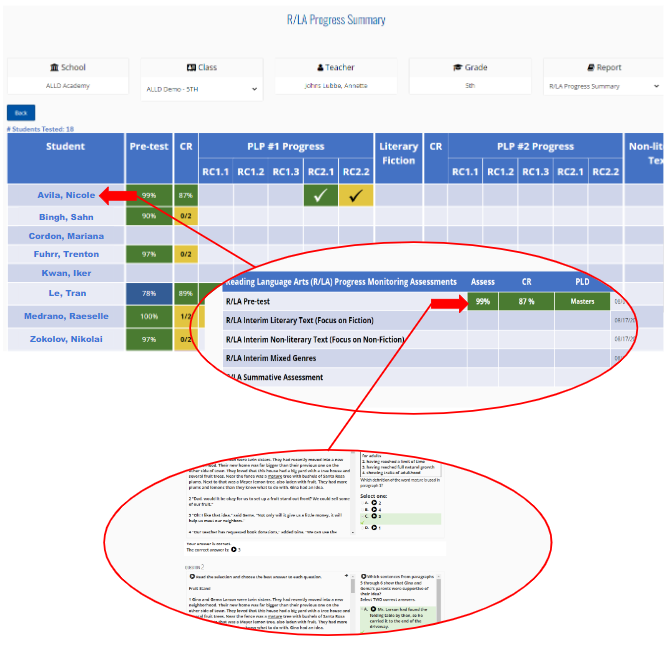Click yellow checkmark under PLP #1 RC2.2
Screen dimensions: 672x648
tap(355, 196)
